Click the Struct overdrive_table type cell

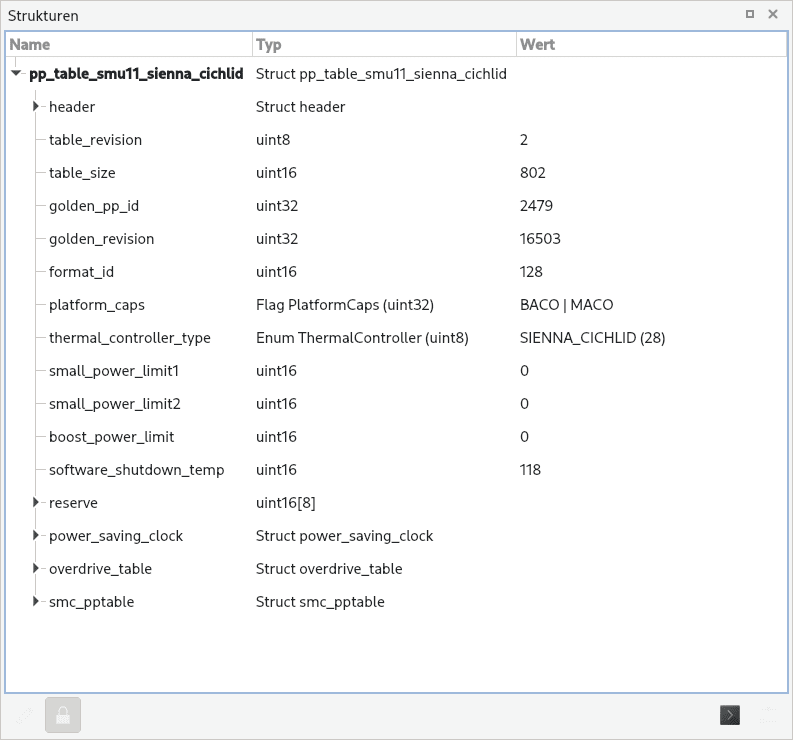click(x=329, y=569)
